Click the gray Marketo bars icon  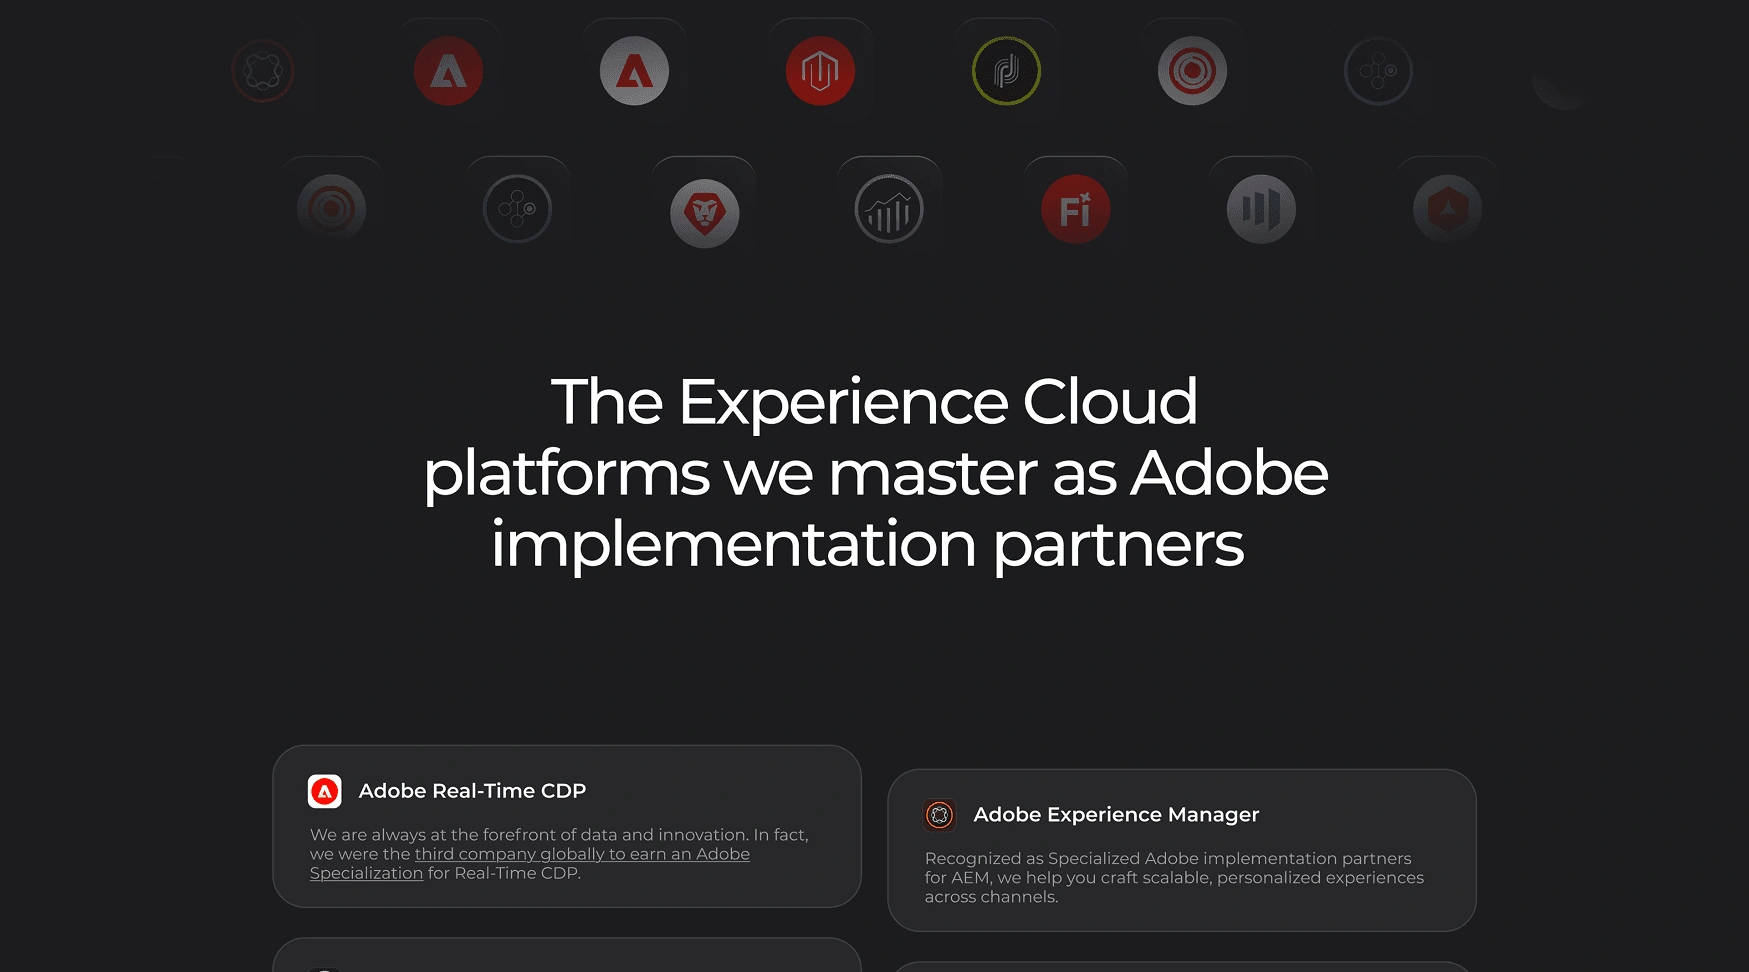tap(1261, 209)
